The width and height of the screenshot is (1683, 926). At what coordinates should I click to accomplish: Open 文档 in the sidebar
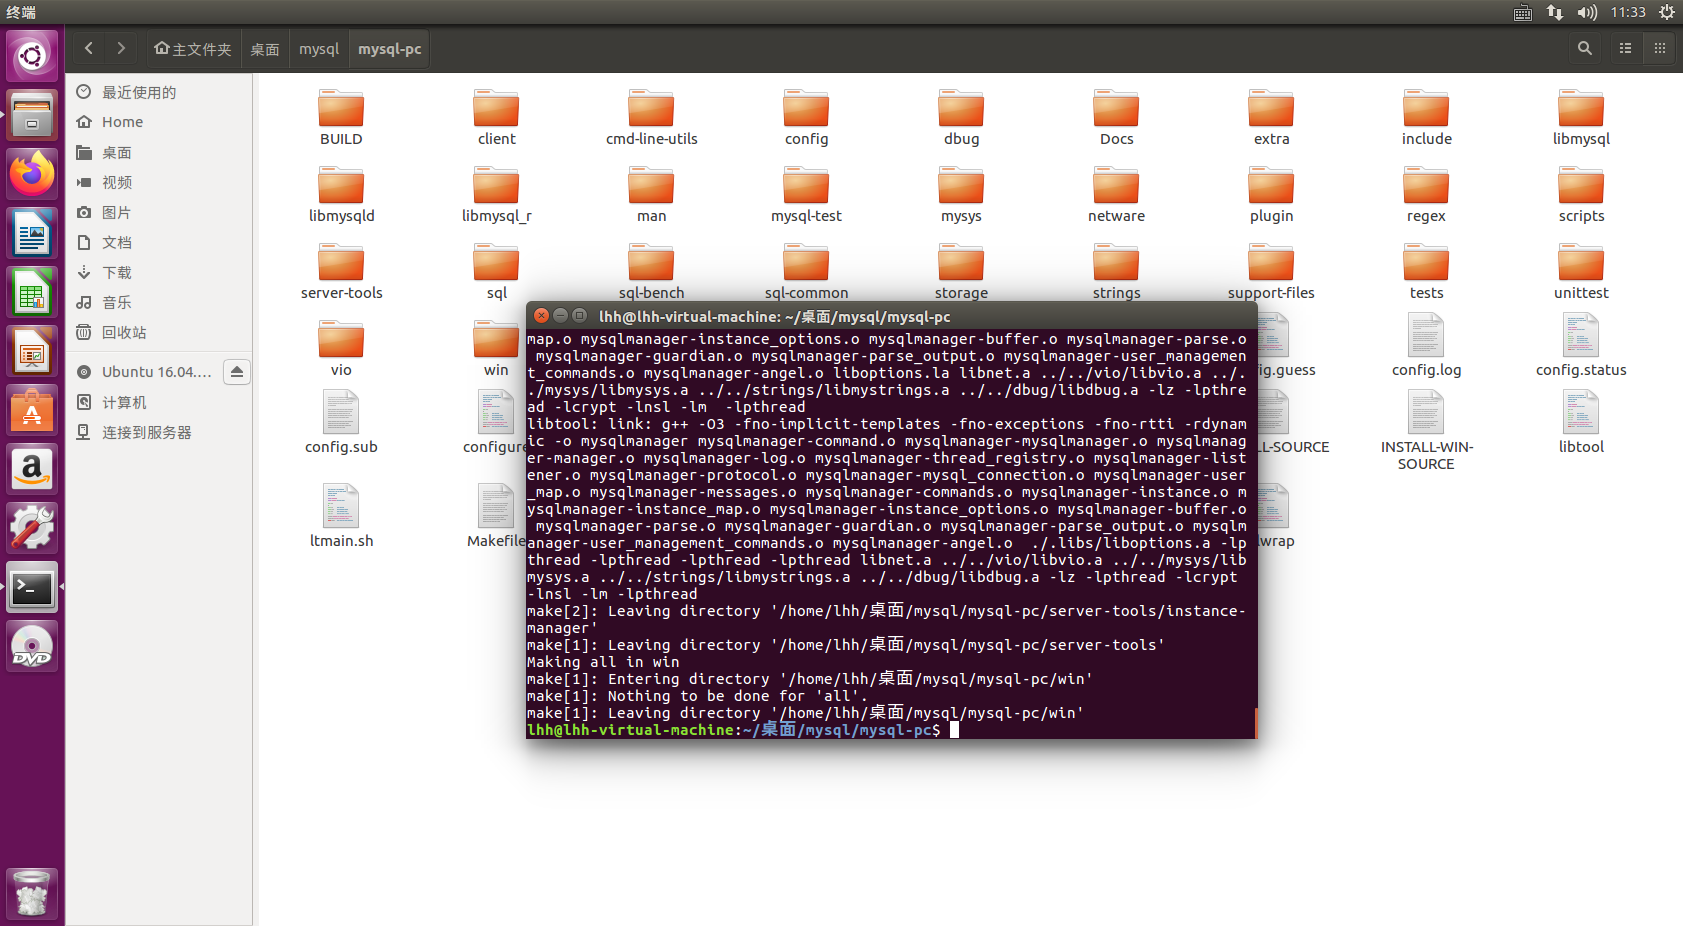(159, 242)
